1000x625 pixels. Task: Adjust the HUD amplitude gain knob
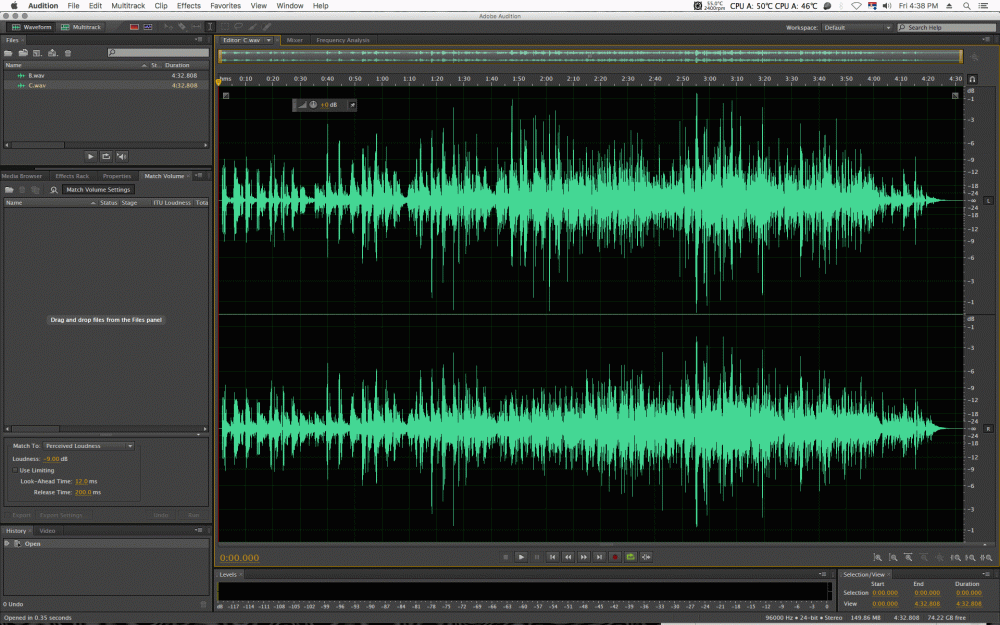tap(313, 105)
